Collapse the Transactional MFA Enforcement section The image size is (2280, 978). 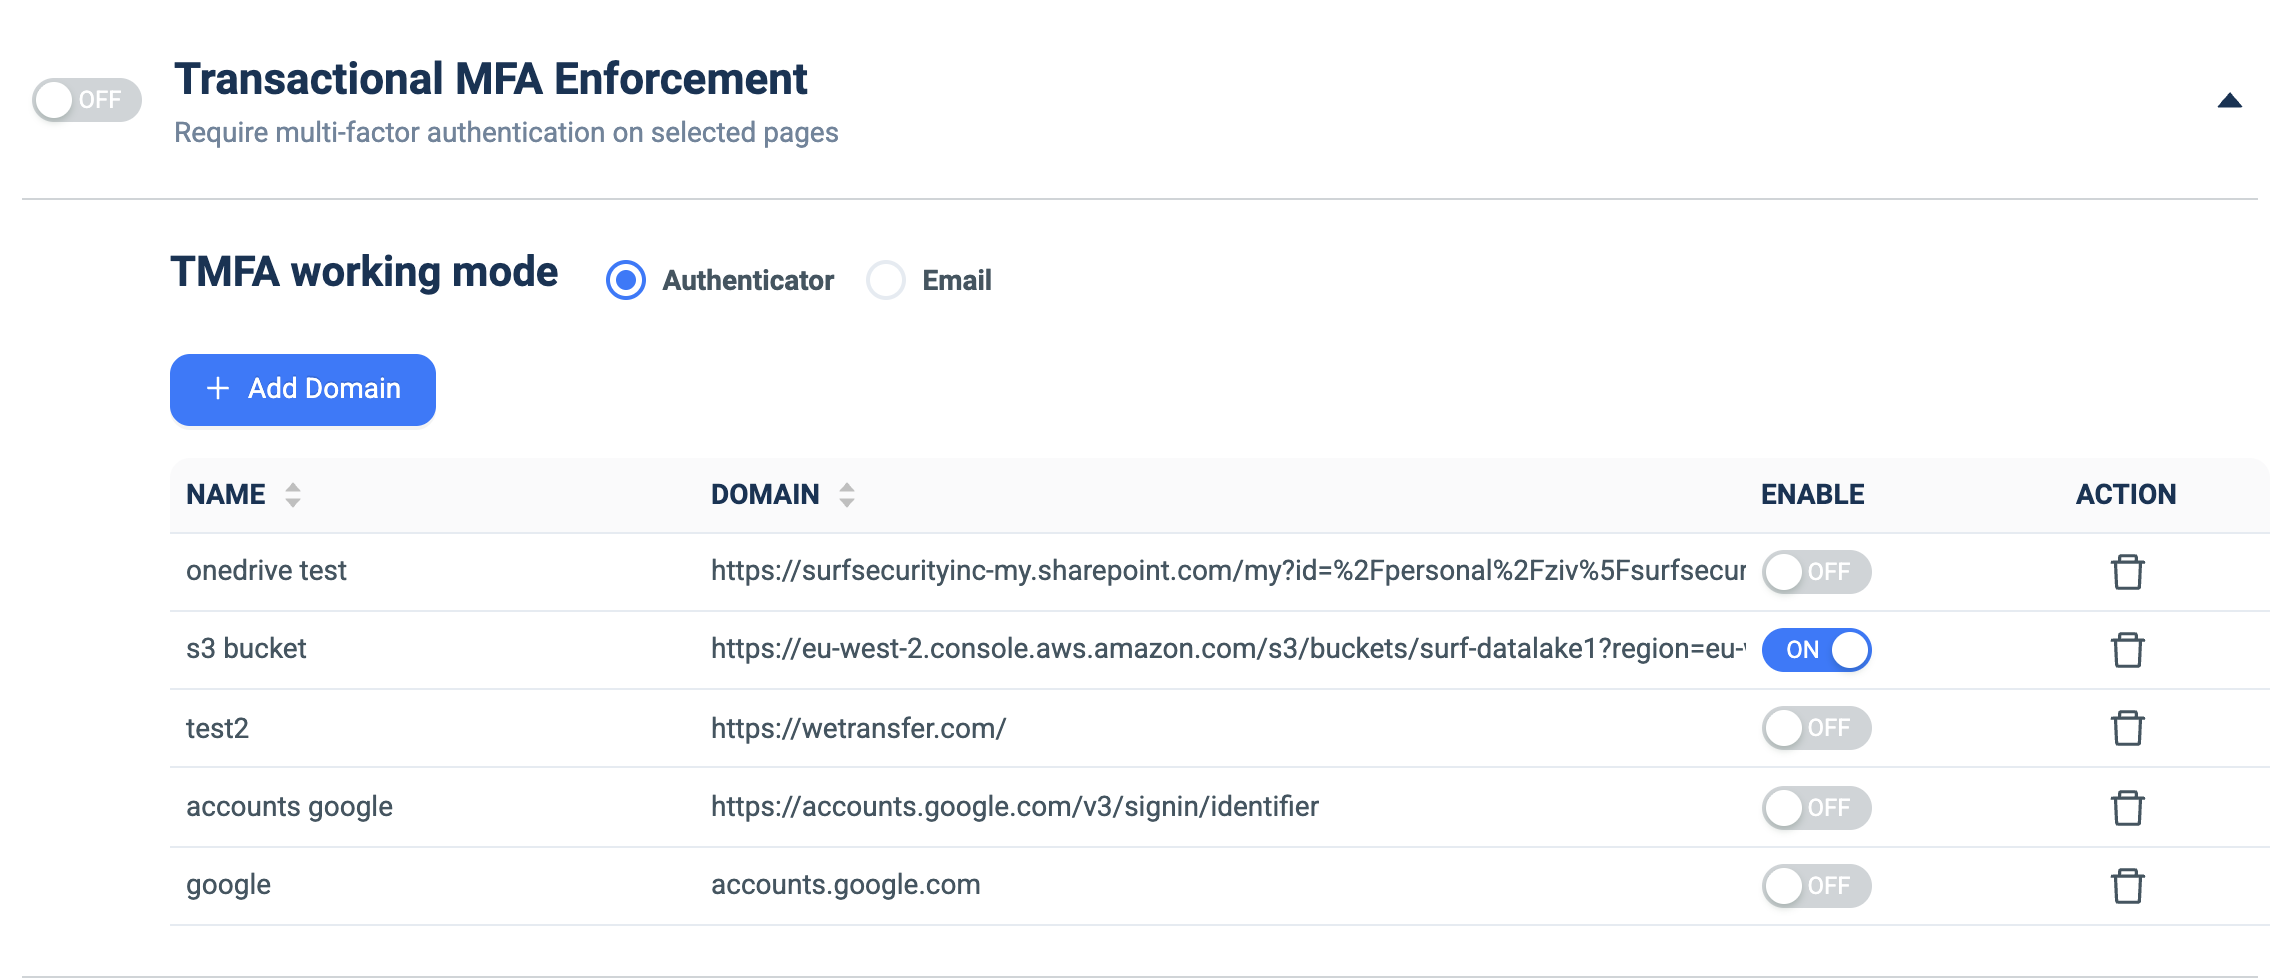pyautogui.click(x=2230, y=100)
